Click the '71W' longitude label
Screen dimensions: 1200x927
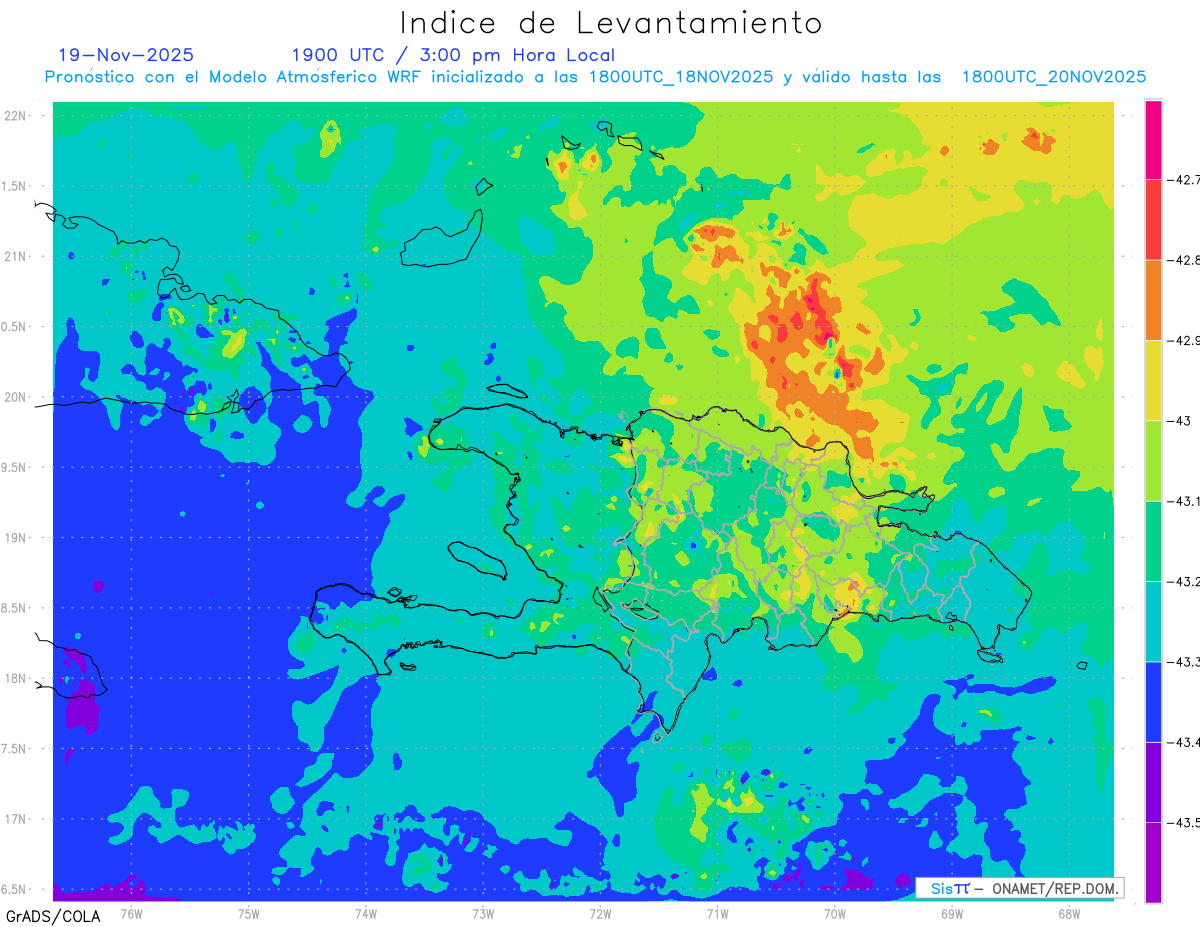coord(717,913)
